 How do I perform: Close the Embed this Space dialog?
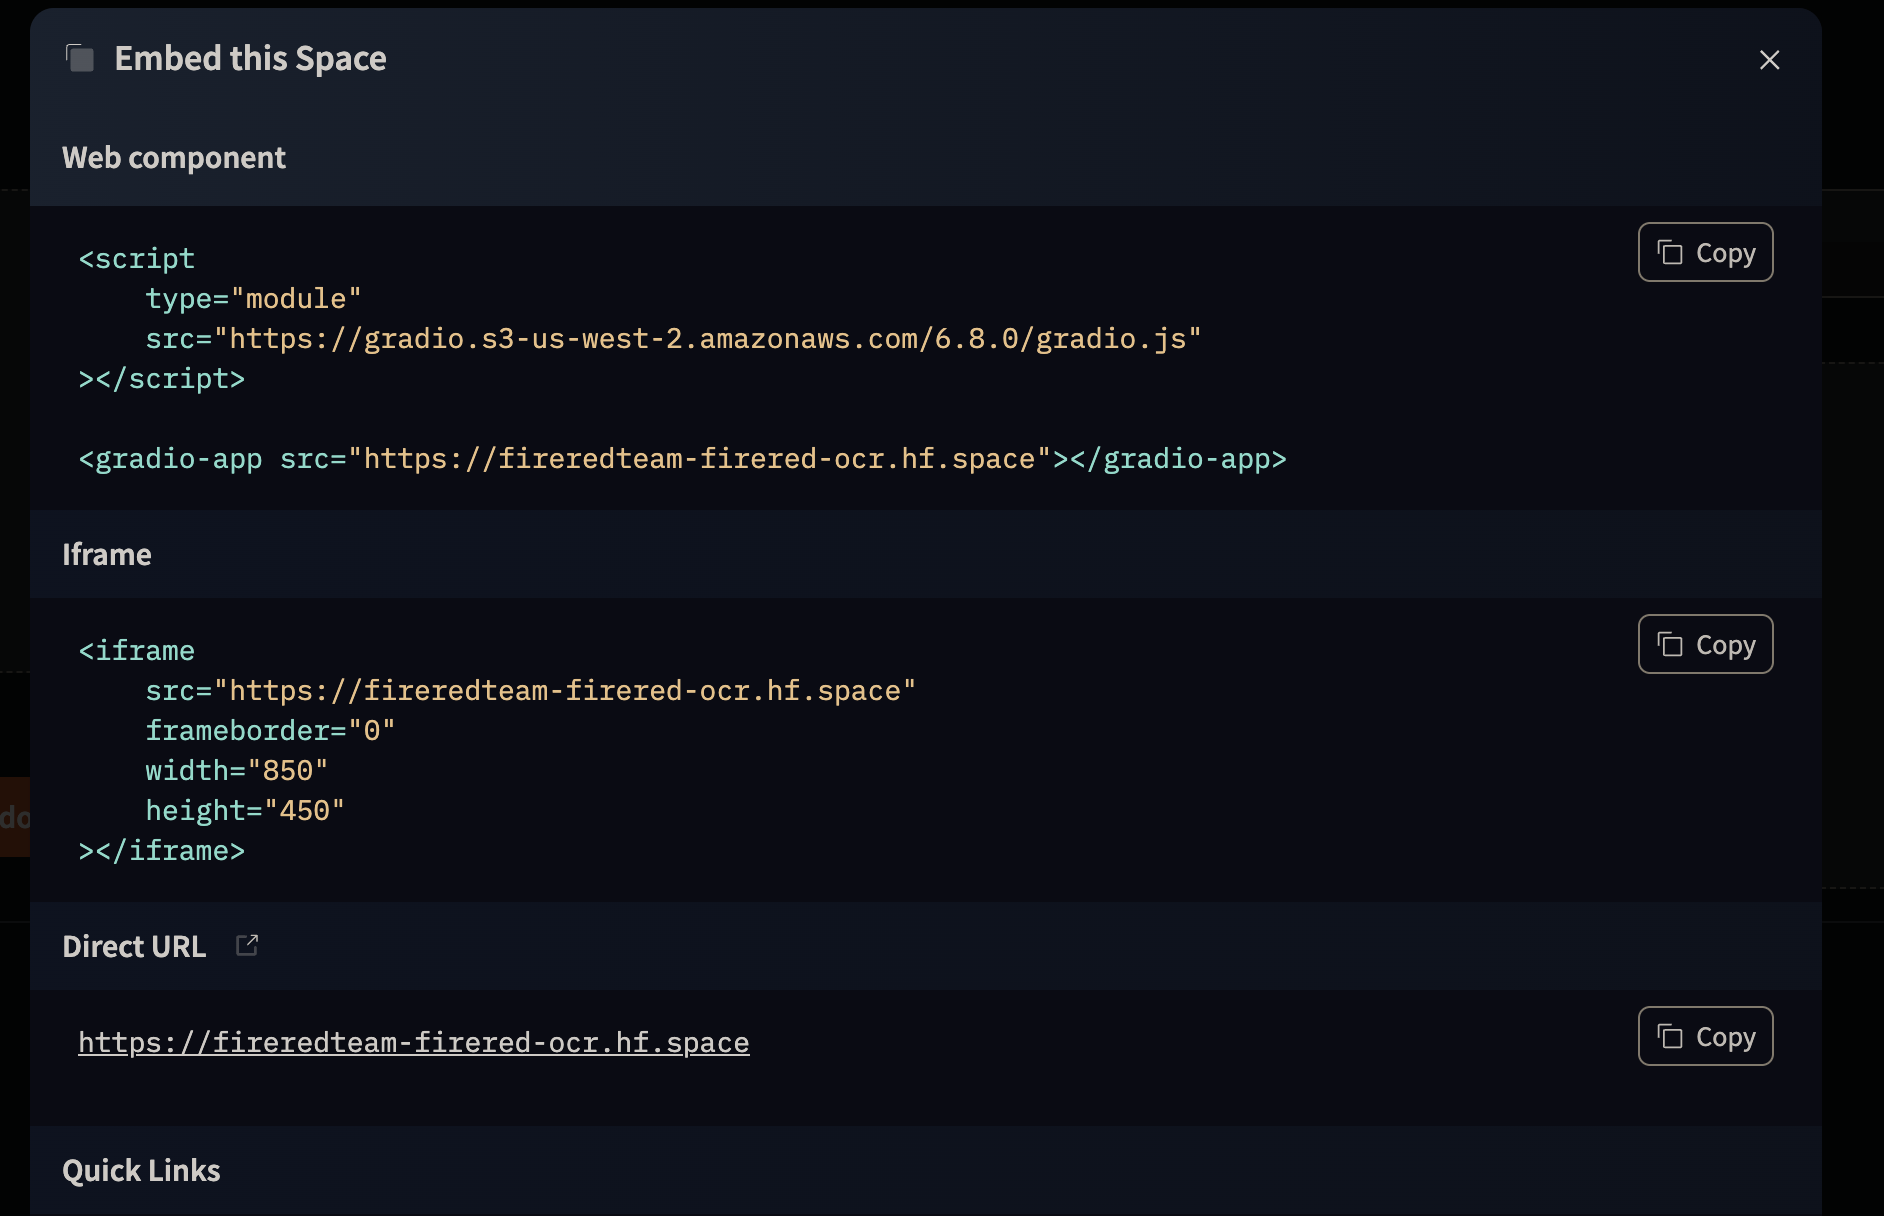(1769, 60)
